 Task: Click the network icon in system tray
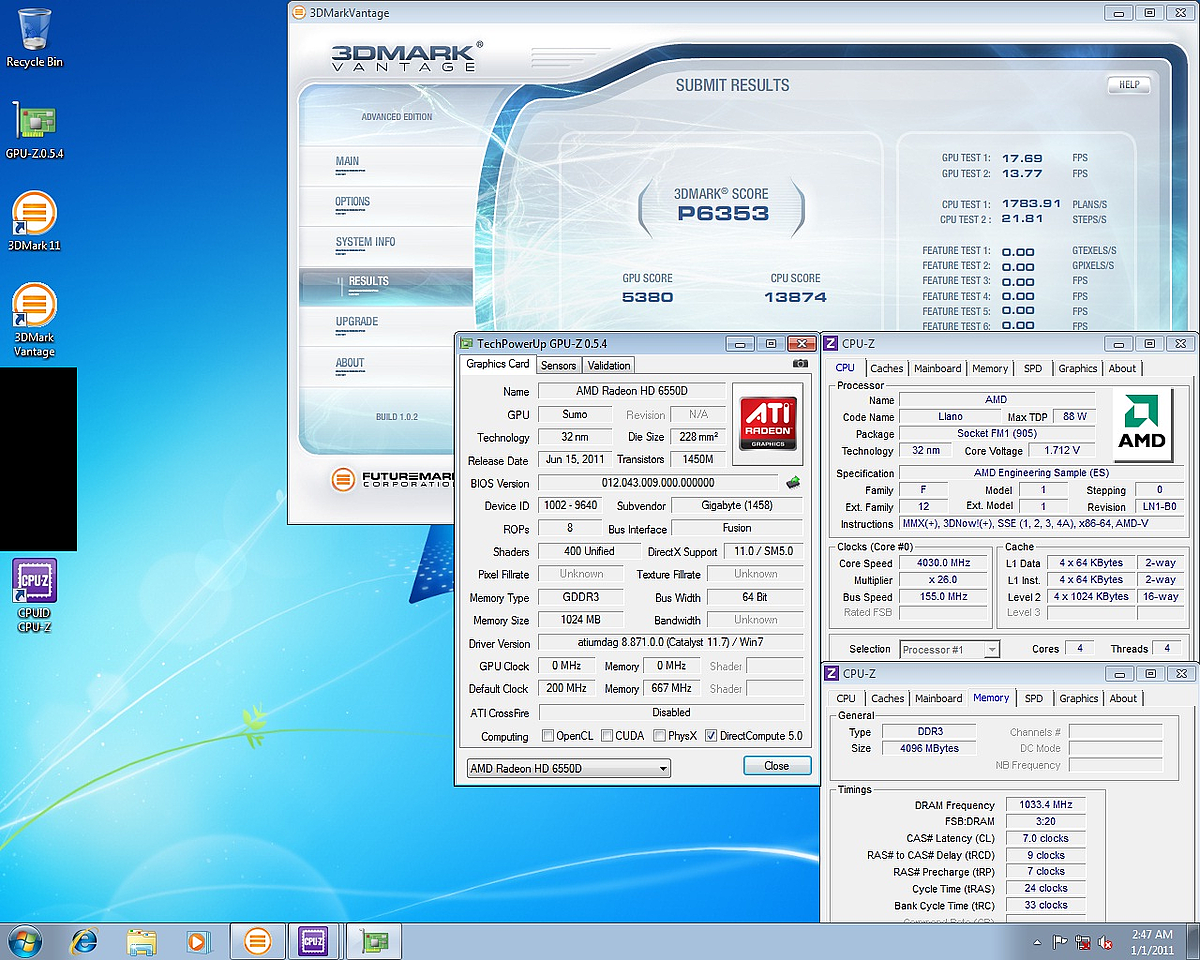[1084, 942]
